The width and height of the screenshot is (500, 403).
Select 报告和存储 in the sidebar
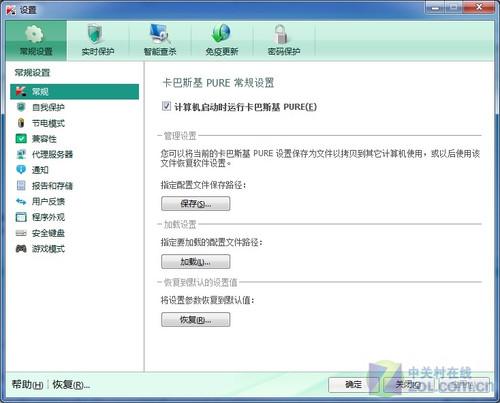click(x=52, y=186)
